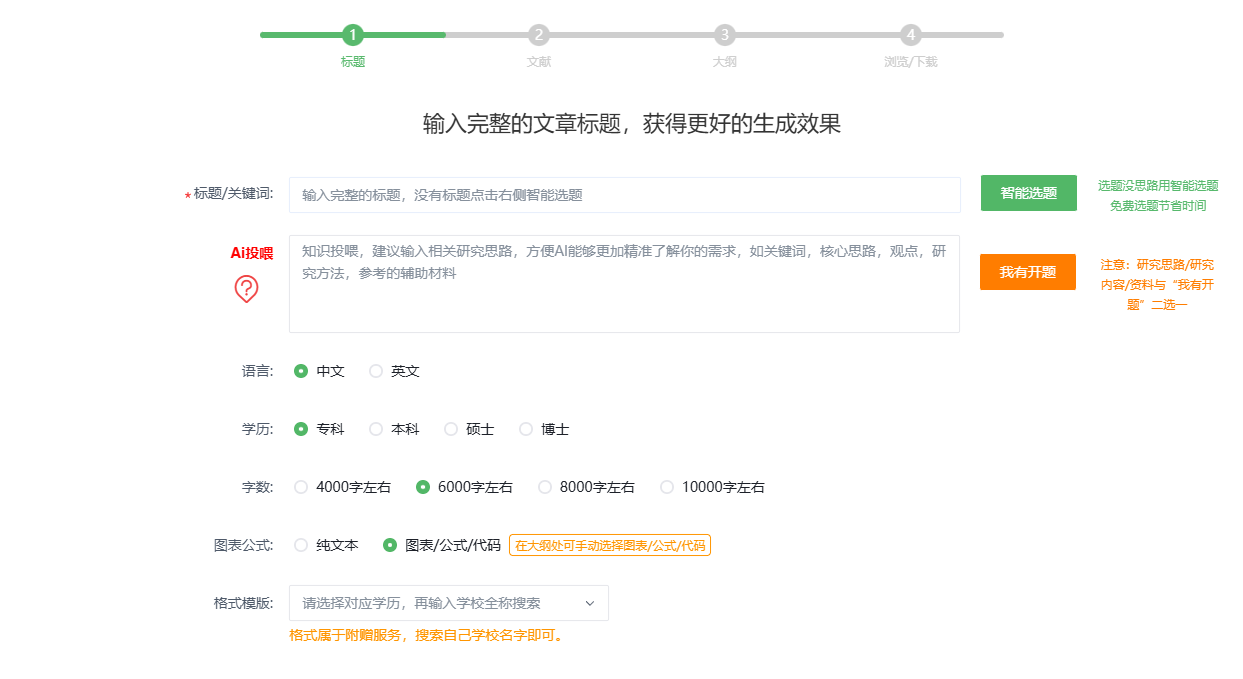Click the green progress bar segment
The height and width of the screenshot is (679, 1243).
[x=300, y=33]
